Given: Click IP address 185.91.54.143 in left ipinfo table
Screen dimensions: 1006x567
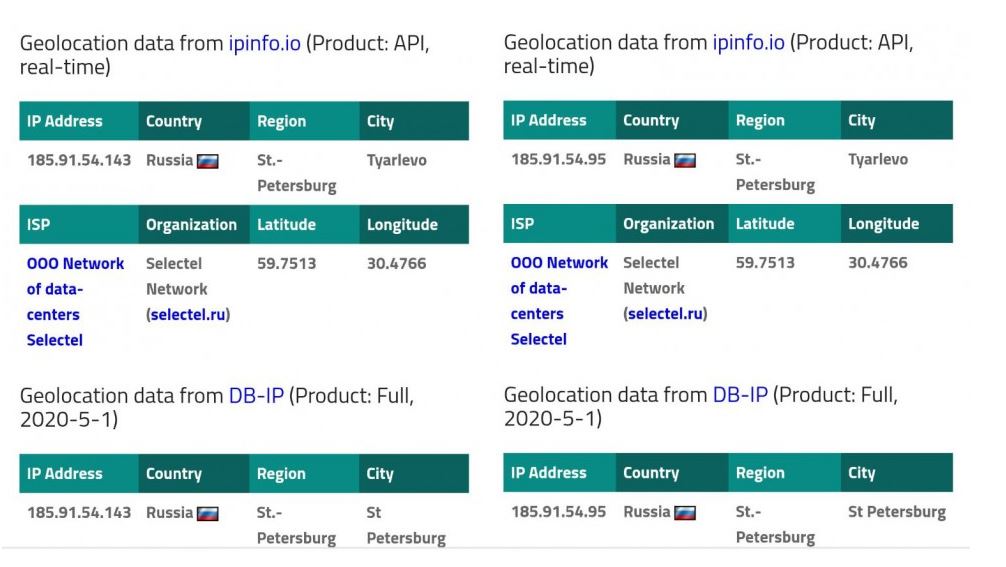Looking at the screenshot, I should point(79,160).
